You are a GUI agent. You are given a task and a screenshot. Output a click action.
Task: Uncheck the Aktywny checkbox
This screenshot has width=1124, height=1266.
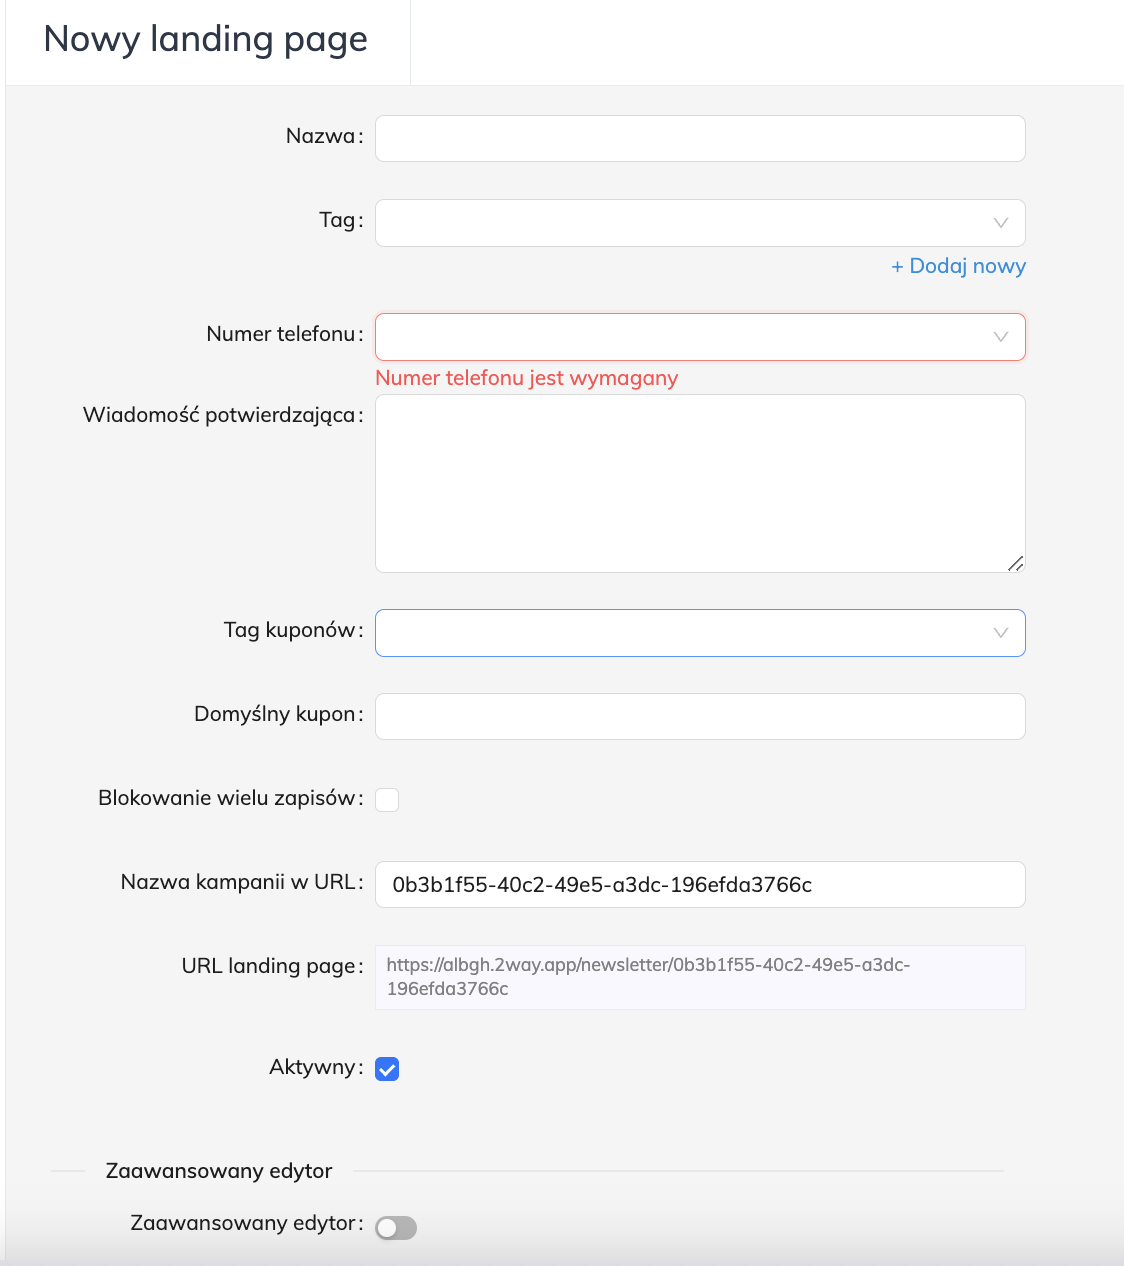pyautogui.click(x=387, y=1069)
